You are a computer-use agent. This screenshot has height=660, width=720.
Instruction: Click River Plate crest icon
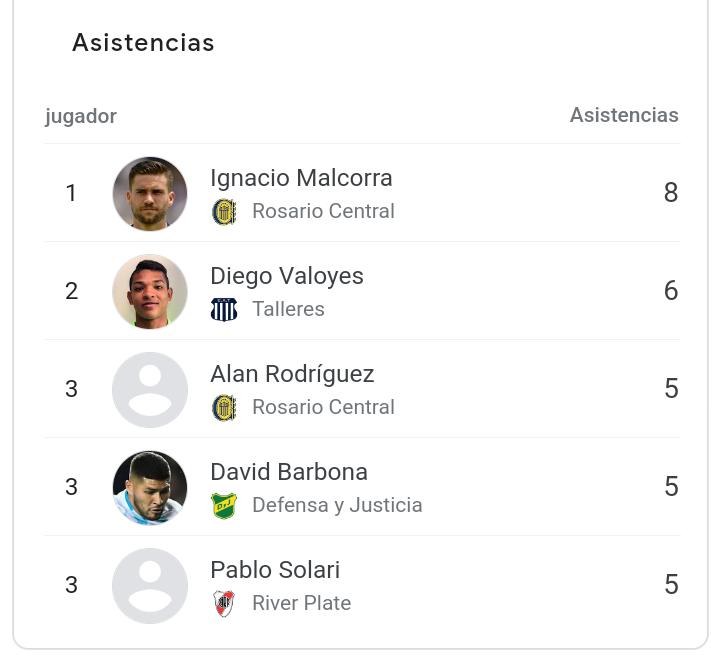click(x=224, y=604)
